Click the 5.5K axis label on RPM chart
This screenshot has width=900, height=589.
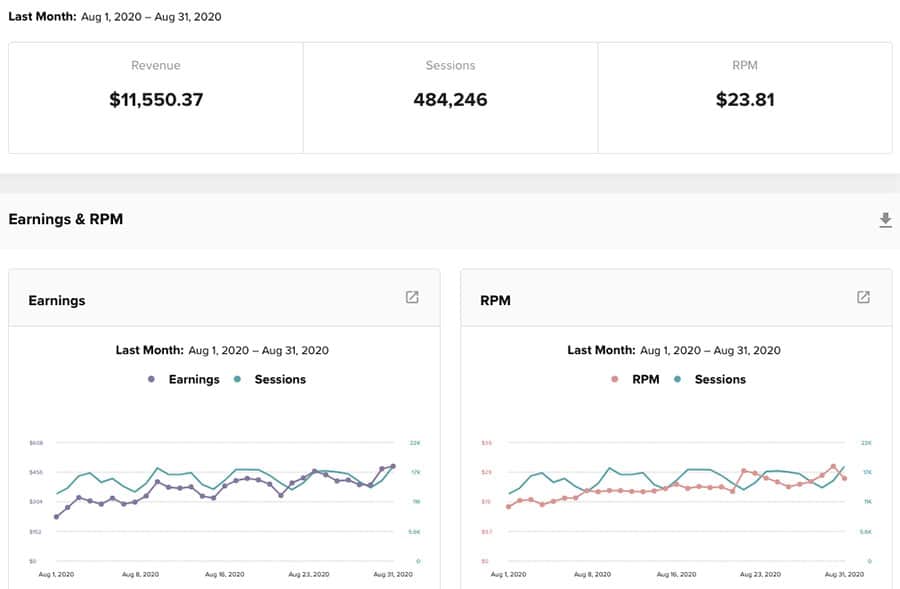click(x=866, y=532)
